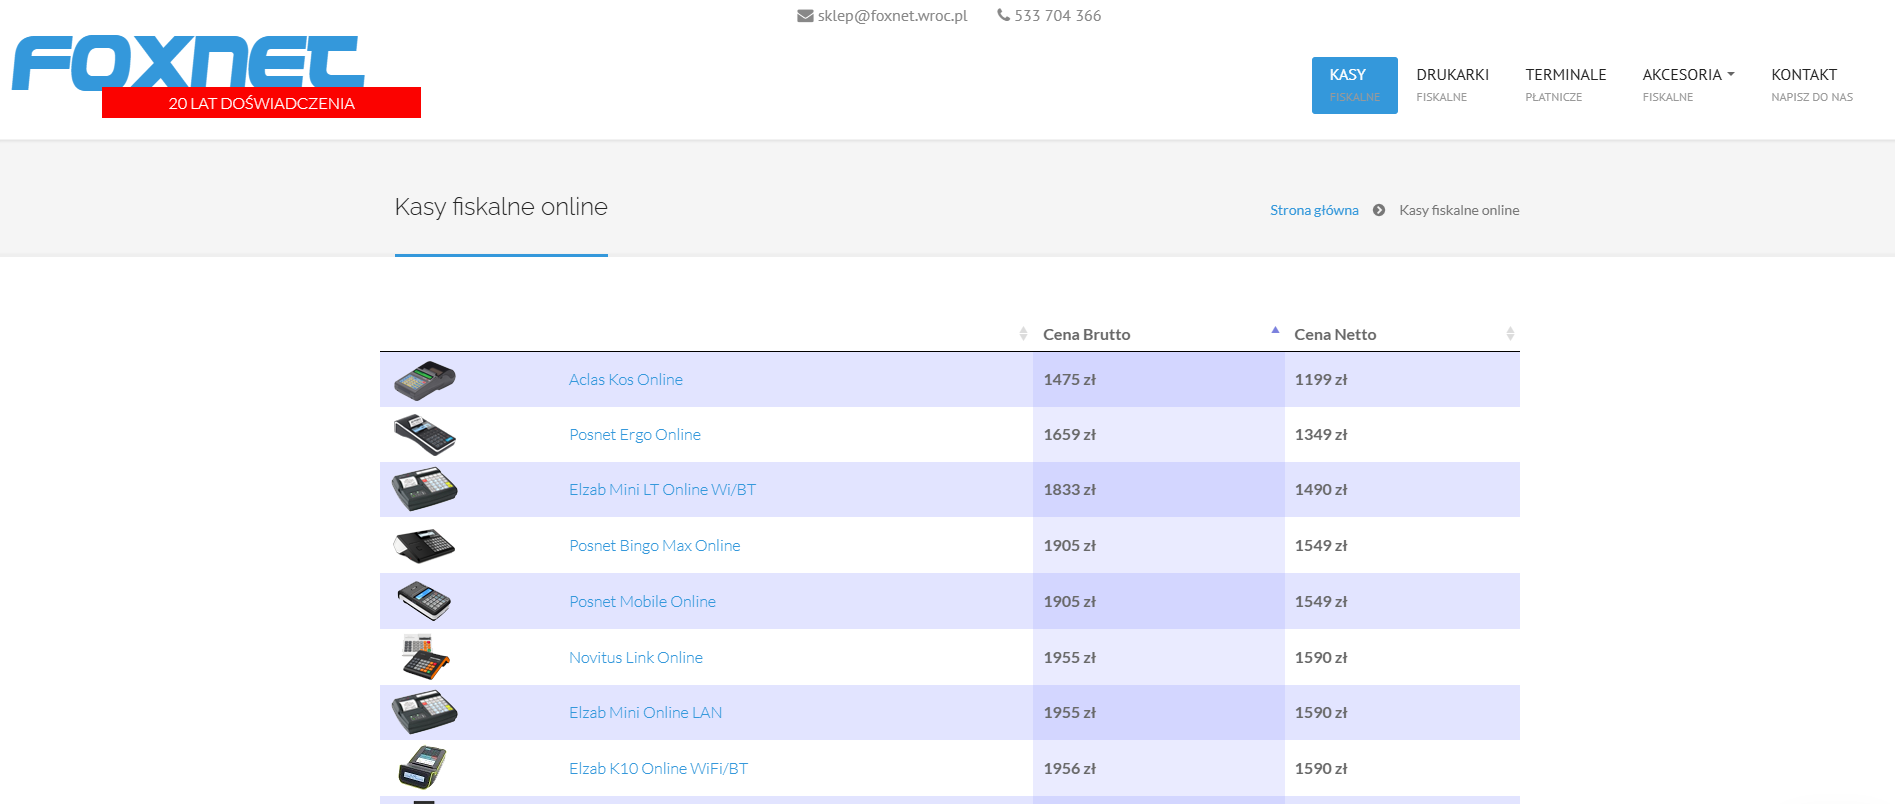Click the 1475 zł brutto price
1895x804 pixels.
tap(1070, 379)
